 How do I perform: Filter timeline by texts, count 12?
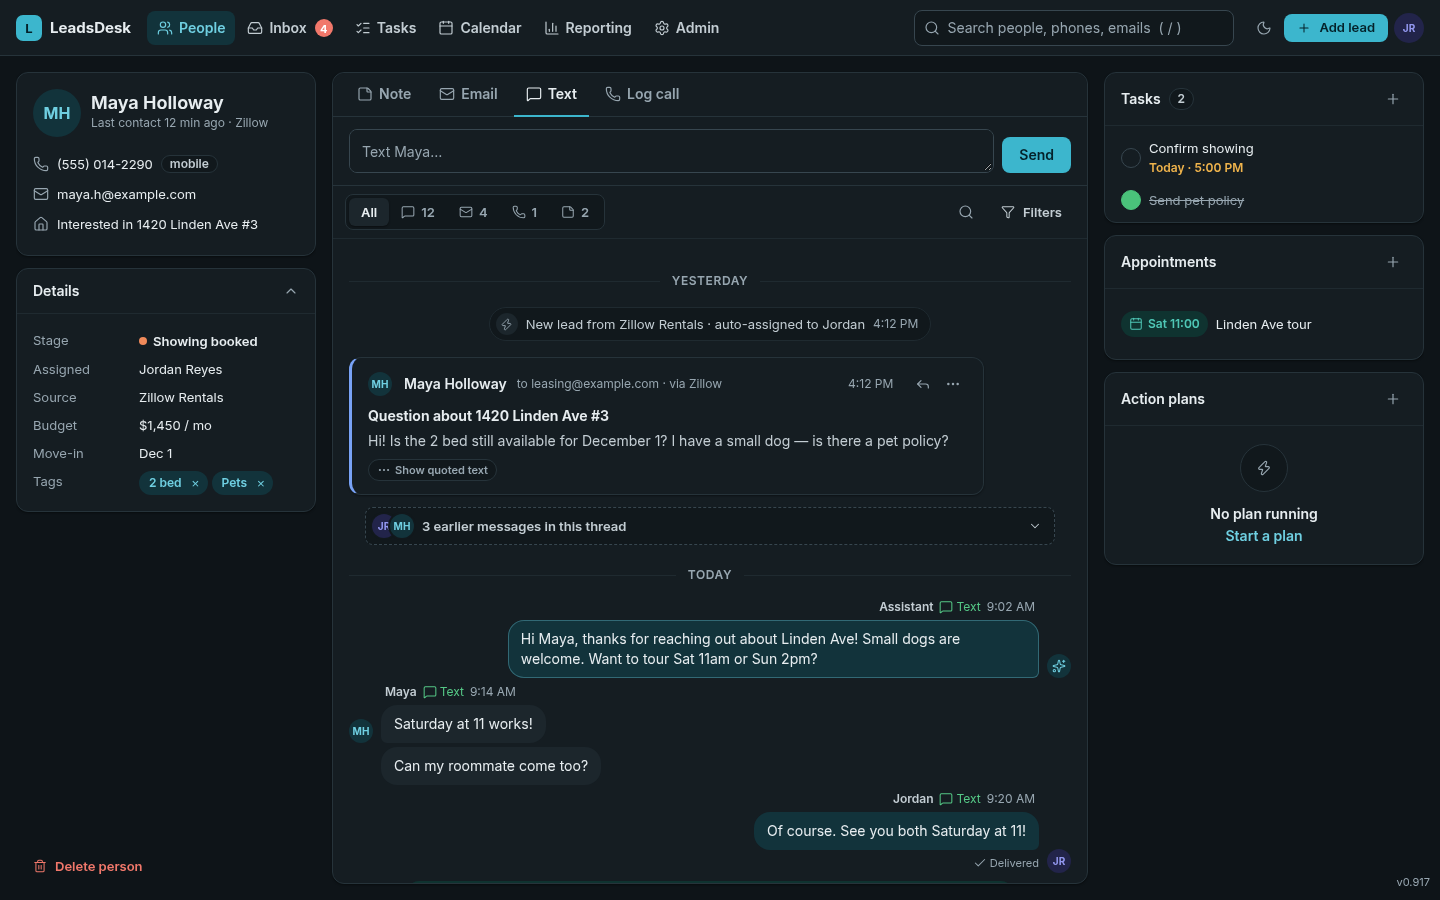pyautogui.click(x=418, y=212)
